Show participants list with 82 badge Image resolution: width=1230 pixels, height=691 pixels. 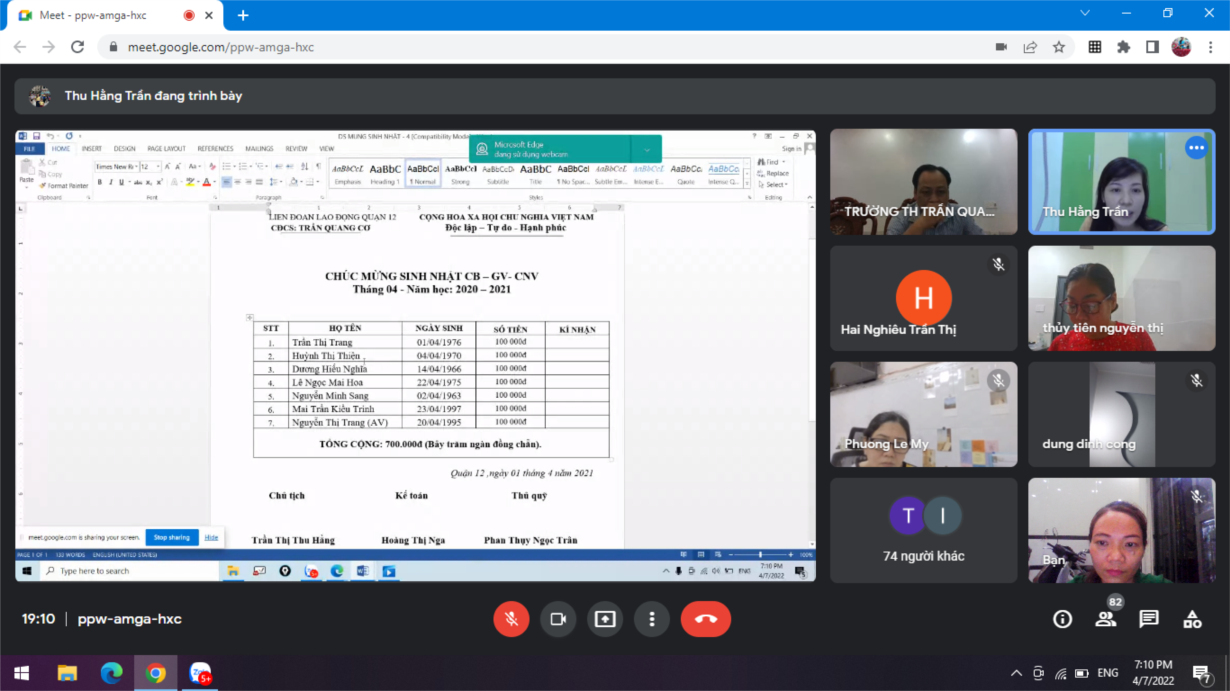click(x=1106, y=619)
